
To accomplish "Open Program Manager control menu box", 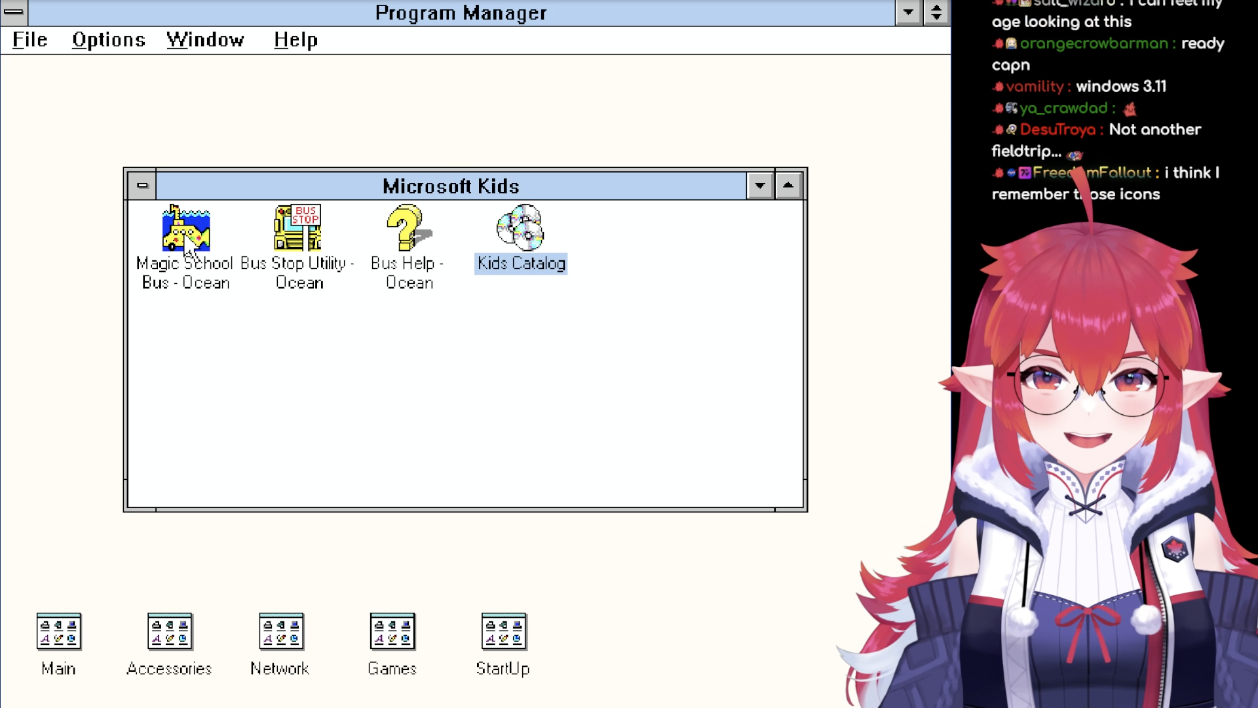I will (14, 12).
